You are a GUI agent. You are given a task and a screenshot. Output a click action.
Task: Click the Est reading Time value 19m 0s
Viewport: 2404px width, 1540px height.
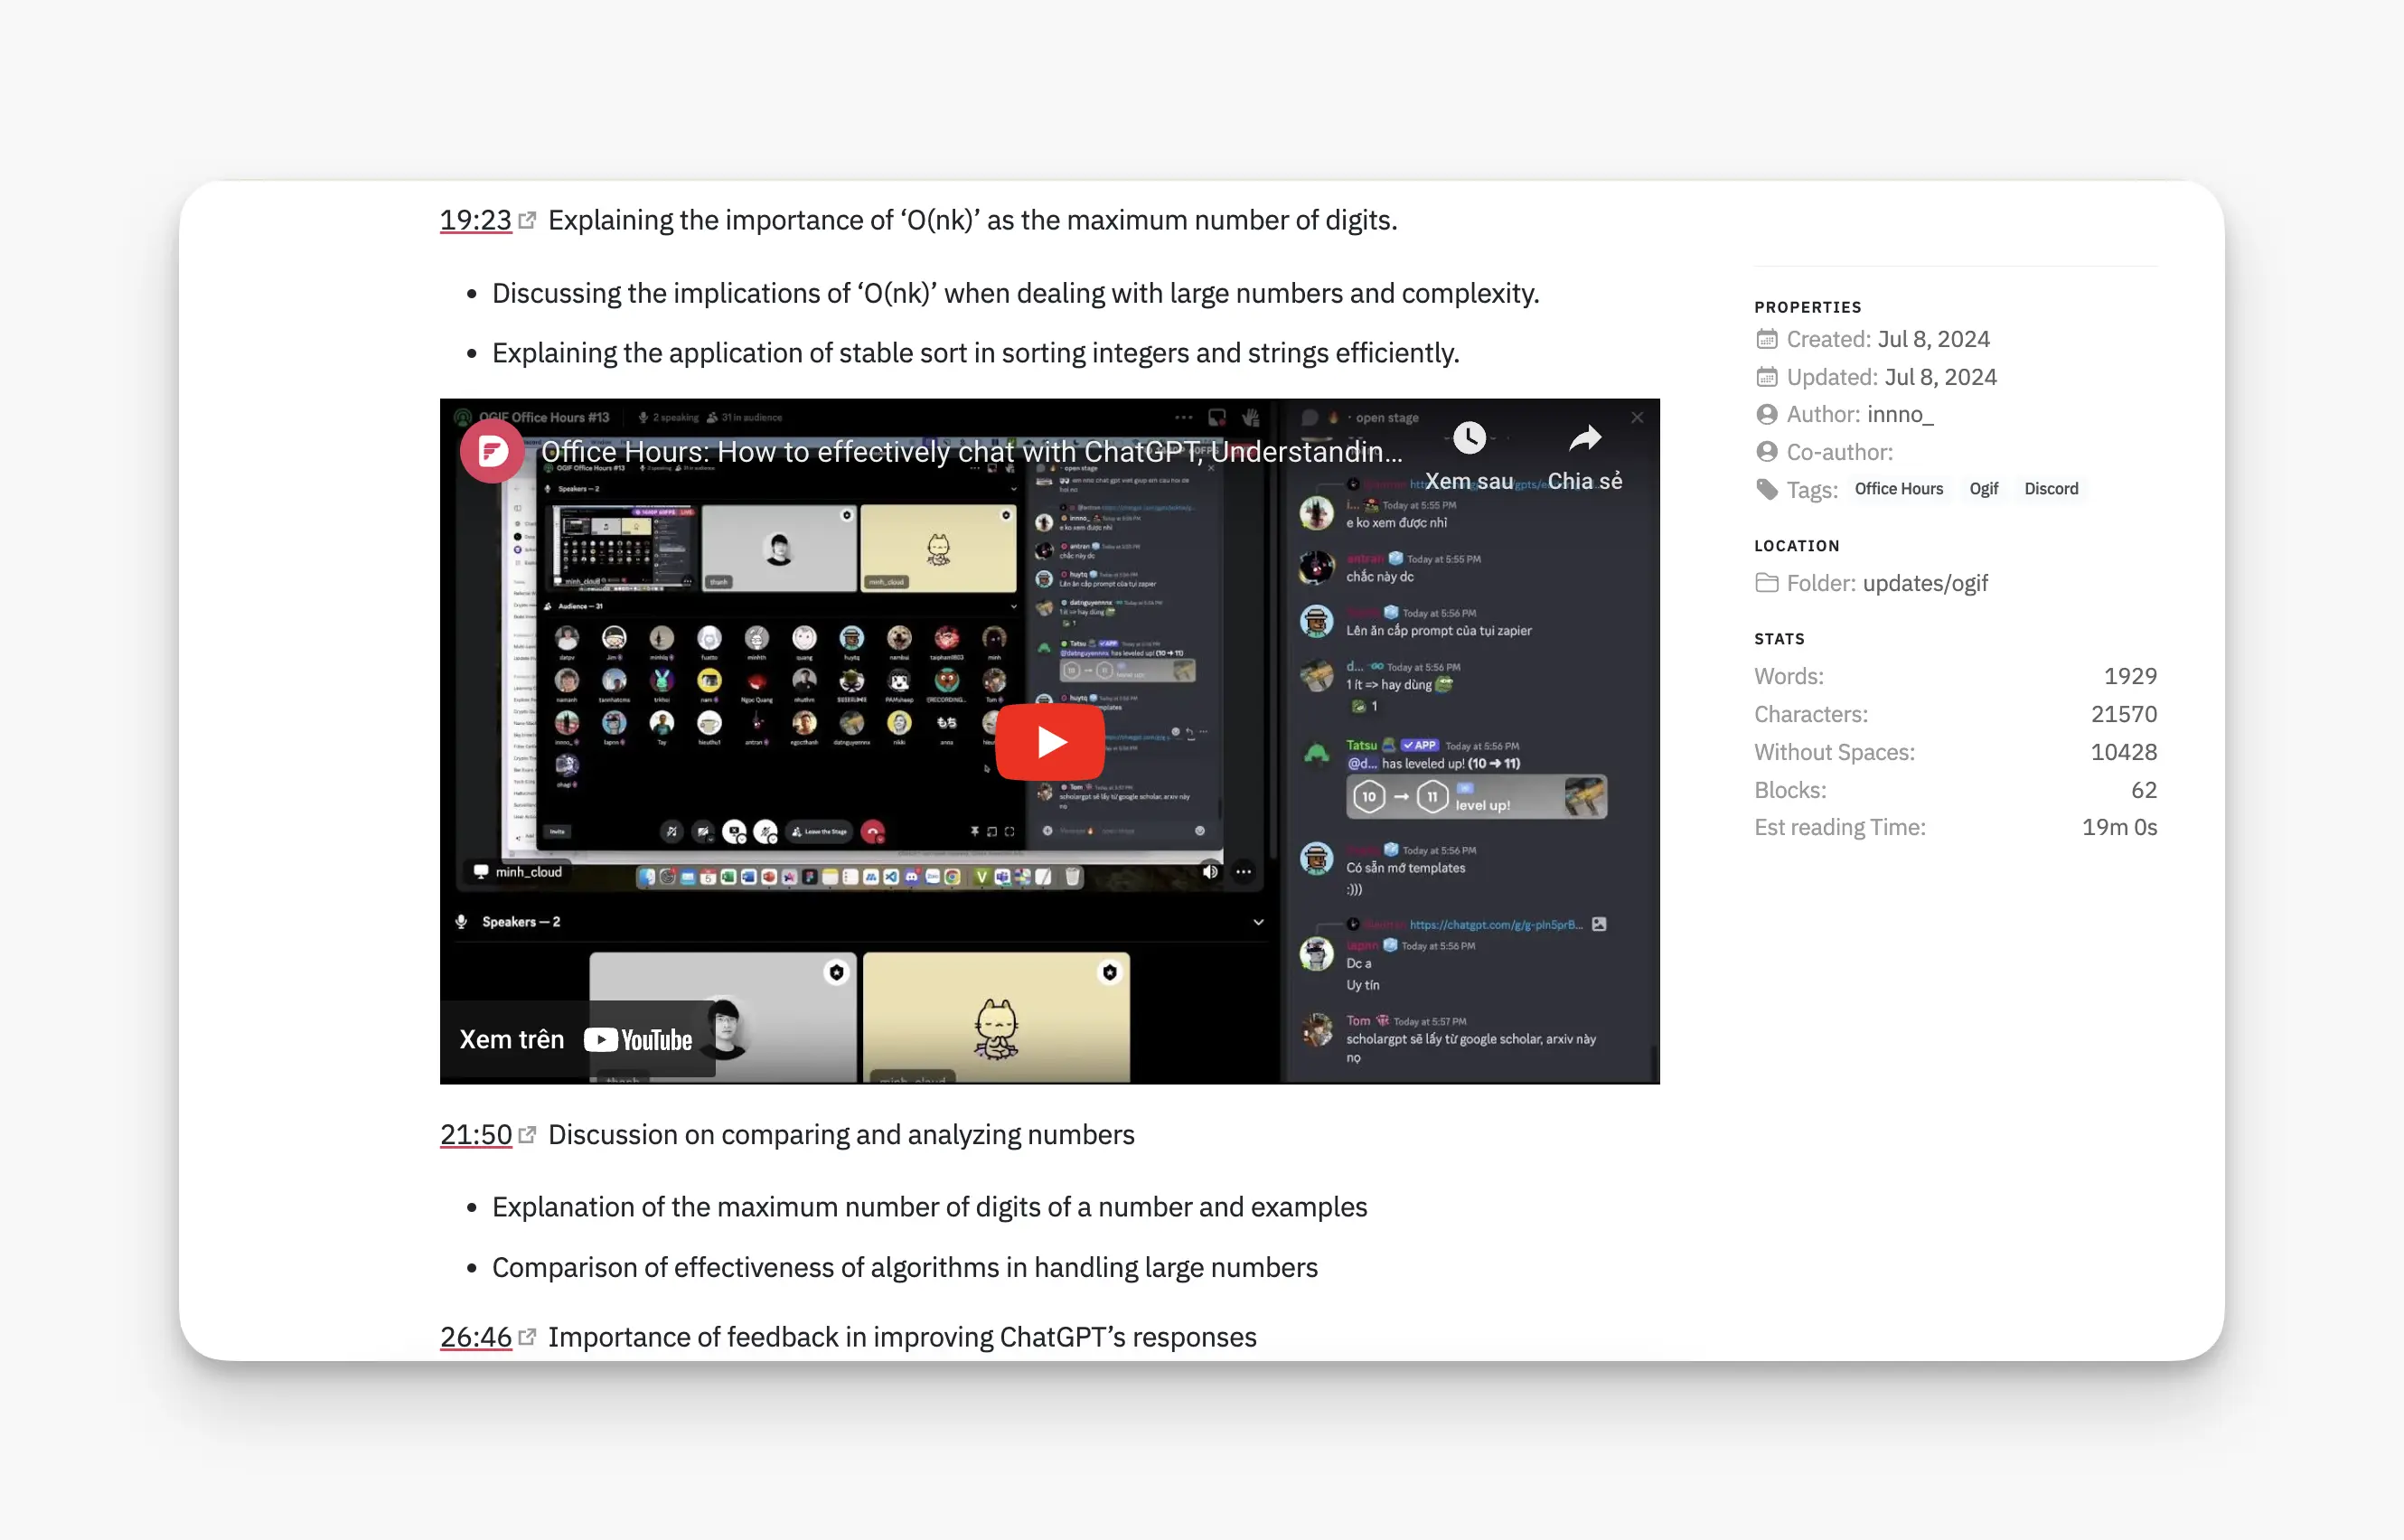2119,827
